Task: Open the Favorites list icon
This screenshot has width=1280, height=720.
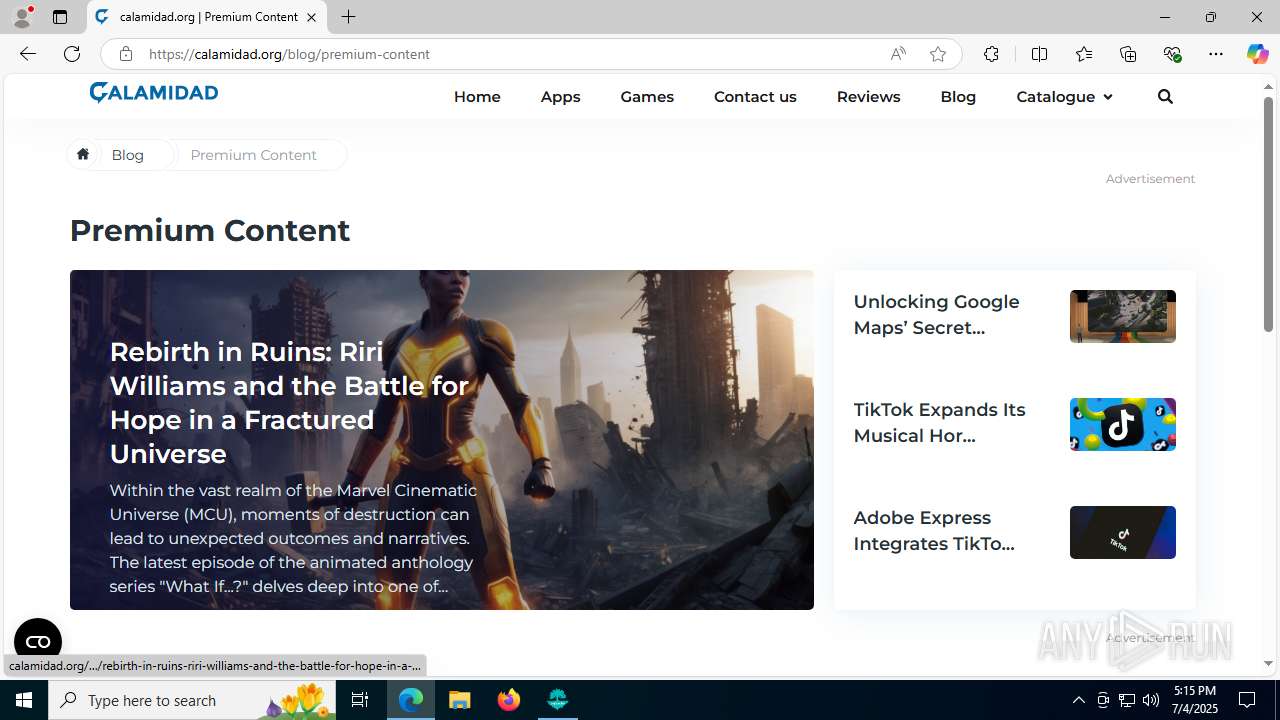Action: pyautogui.click(x=1084, y=54)
